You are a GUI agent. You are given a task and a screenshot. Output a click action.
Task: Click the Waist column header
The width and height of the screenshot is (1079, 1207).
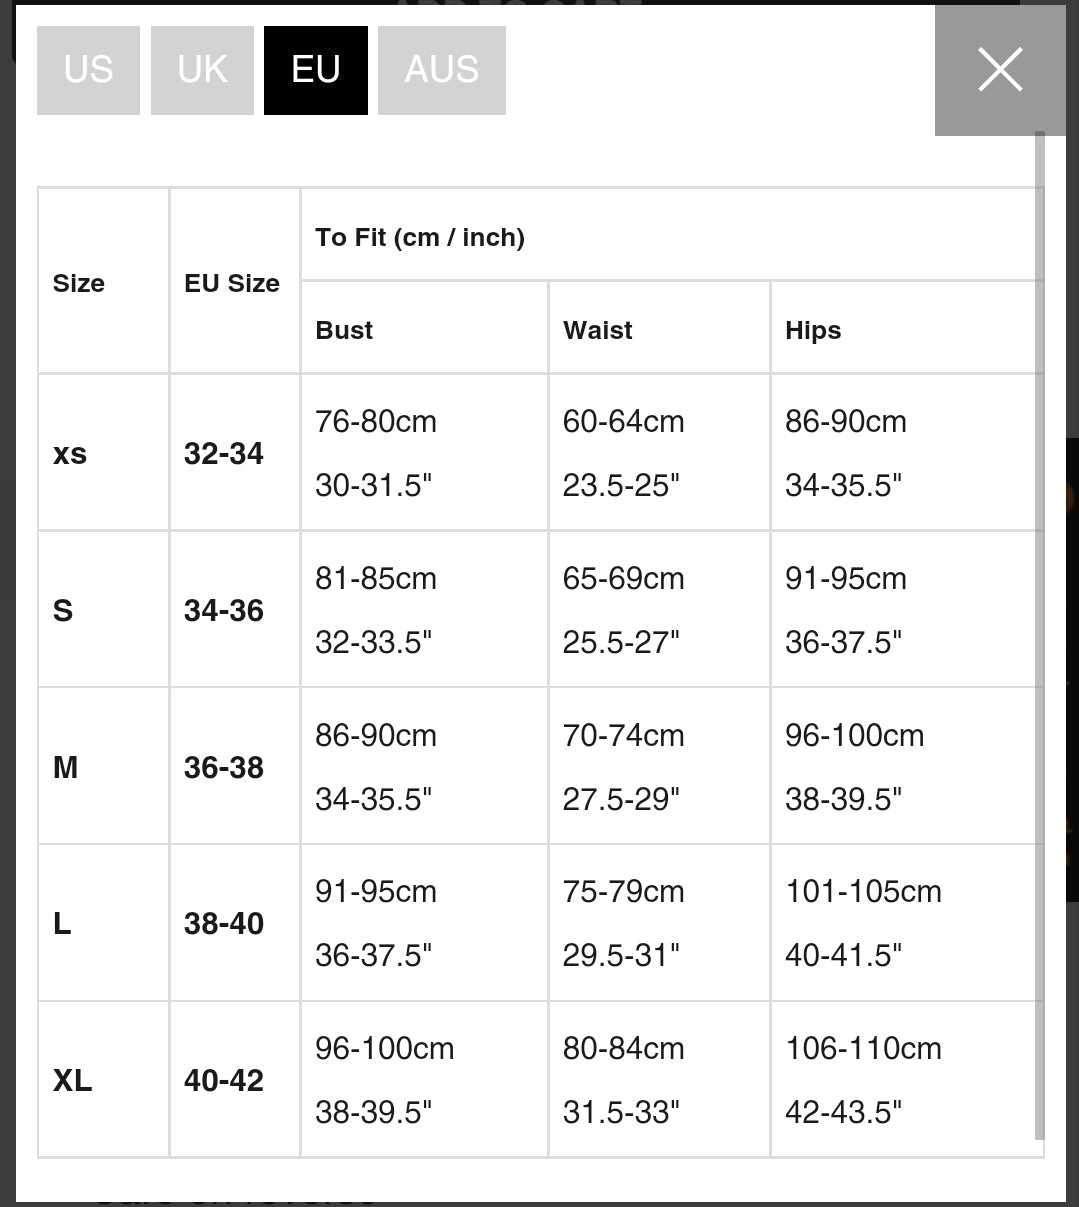[x=598, y=330]
